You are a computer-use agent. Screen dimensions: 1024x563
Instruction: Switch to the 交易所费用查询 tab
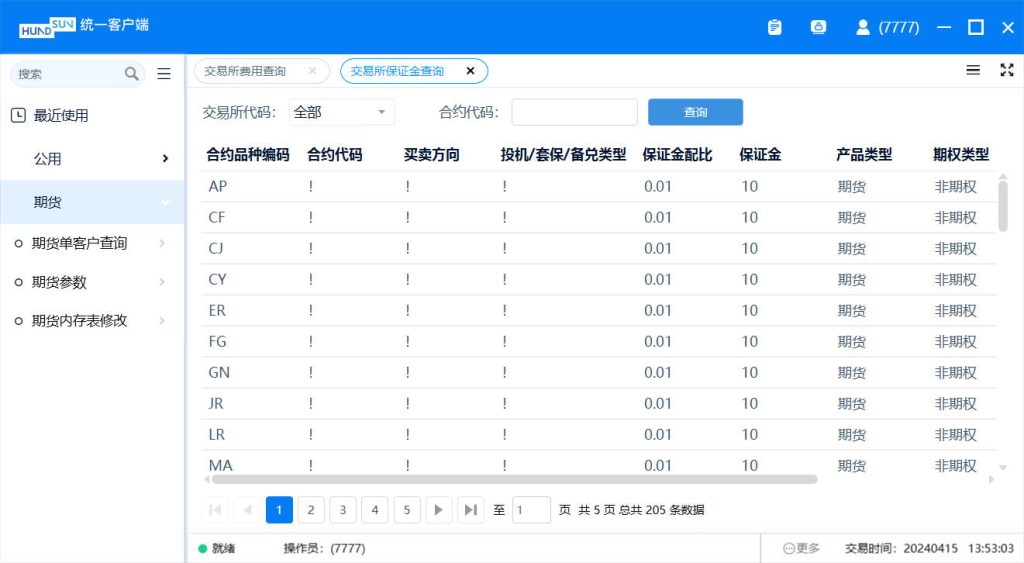coord(246,71)
